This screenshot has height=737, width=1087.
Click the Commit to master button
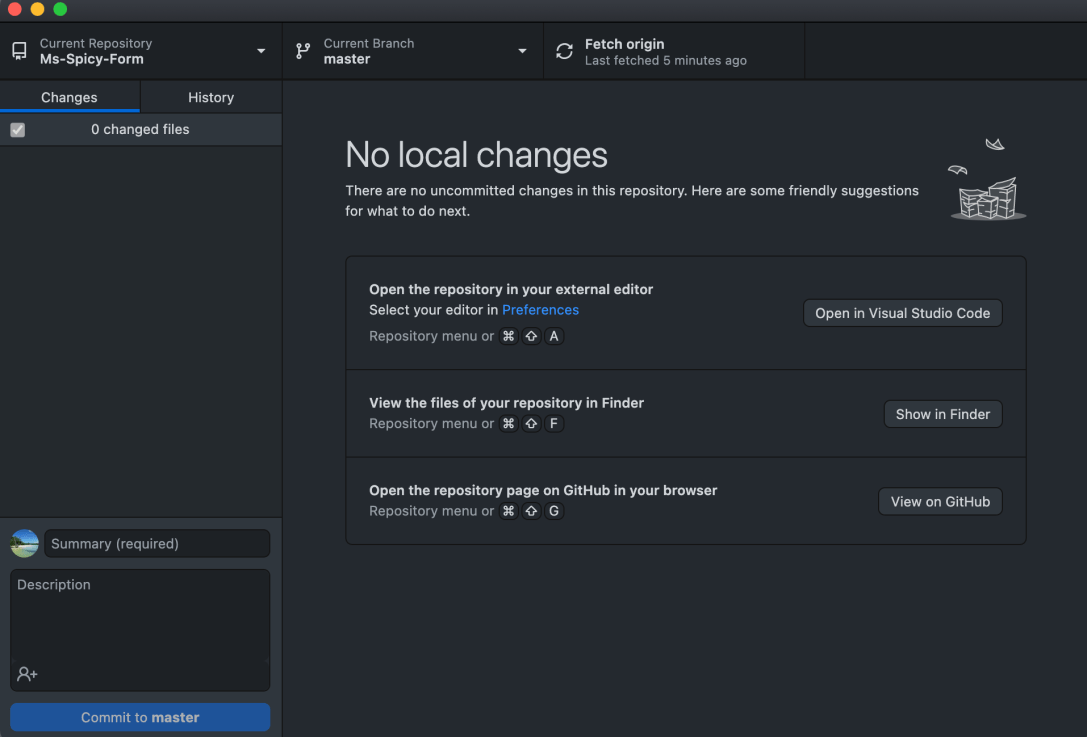pyautogui.click(x=140, y=717)
